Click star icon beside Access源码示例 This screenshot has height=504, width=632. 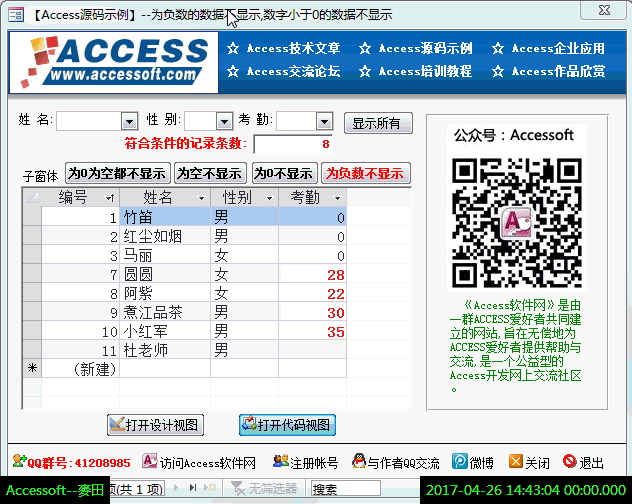point(365,49)
